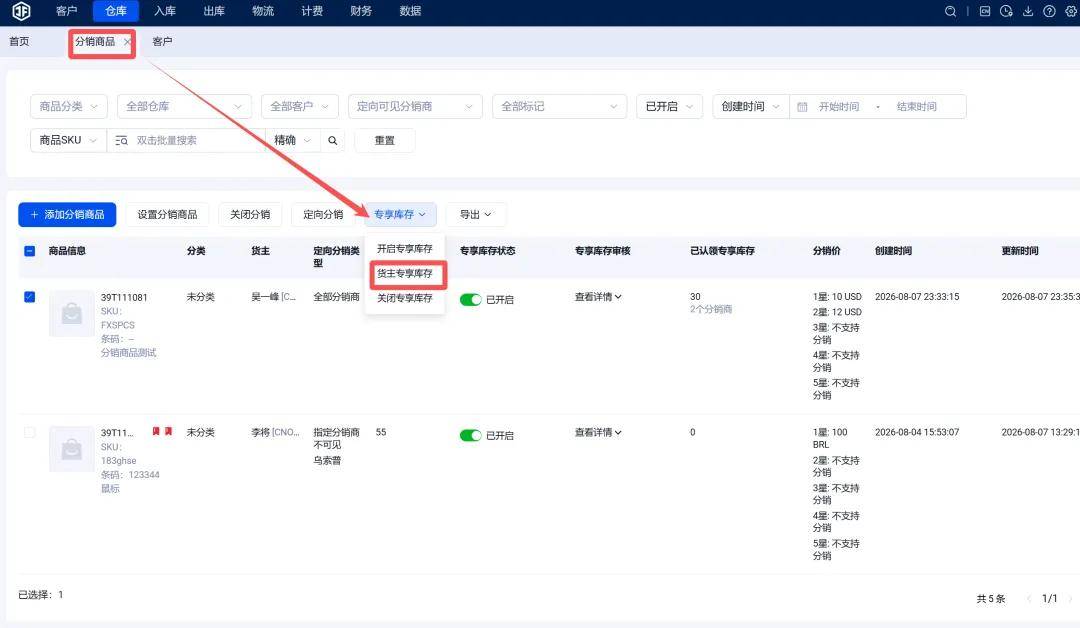The width and height of the screenshot is (1080, 628).
Task: Open the 物流 top menu
Action: click(x=263, y=11)
